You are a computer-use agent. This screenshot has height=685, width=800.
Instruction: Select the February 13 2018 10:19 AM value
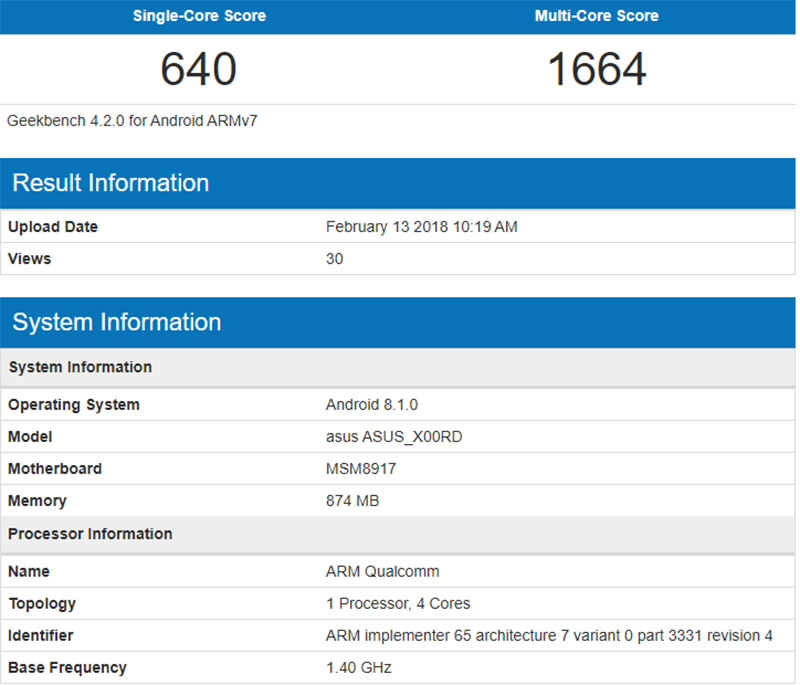click(x=421, y=226)
